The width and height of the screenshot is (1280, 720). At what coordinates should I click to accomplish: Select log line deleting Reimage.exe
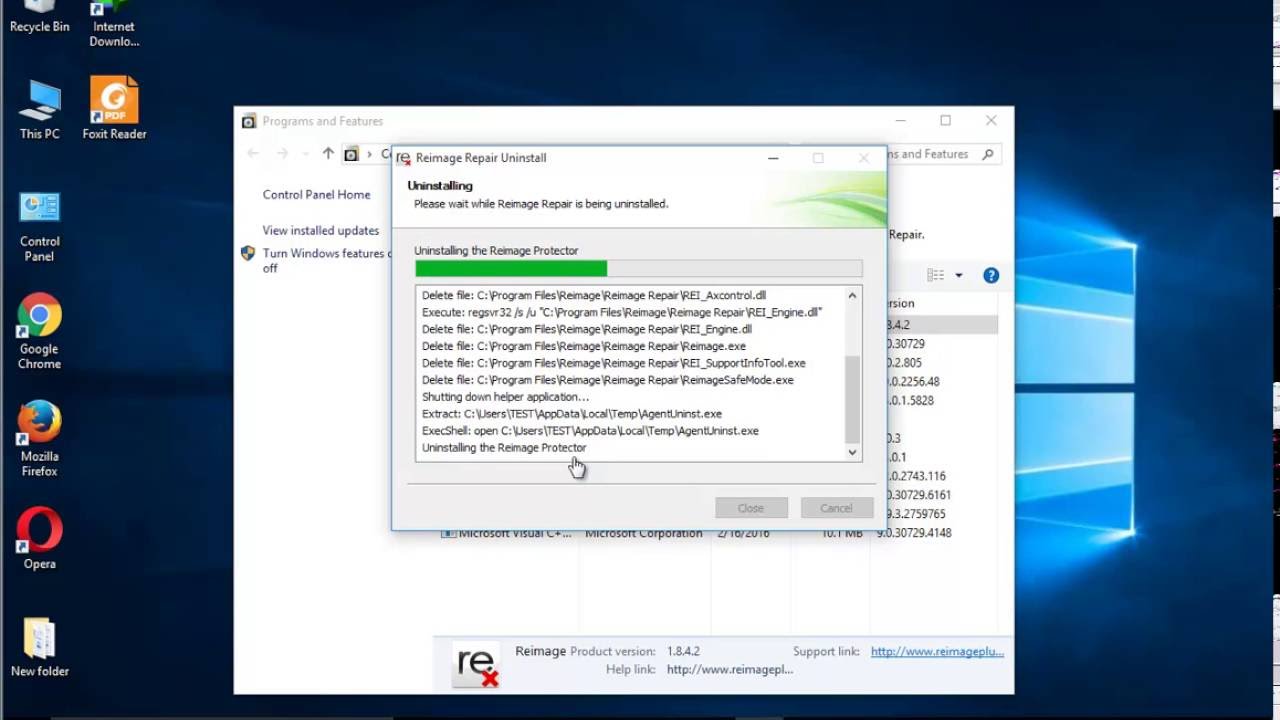[x=584, y=346]
